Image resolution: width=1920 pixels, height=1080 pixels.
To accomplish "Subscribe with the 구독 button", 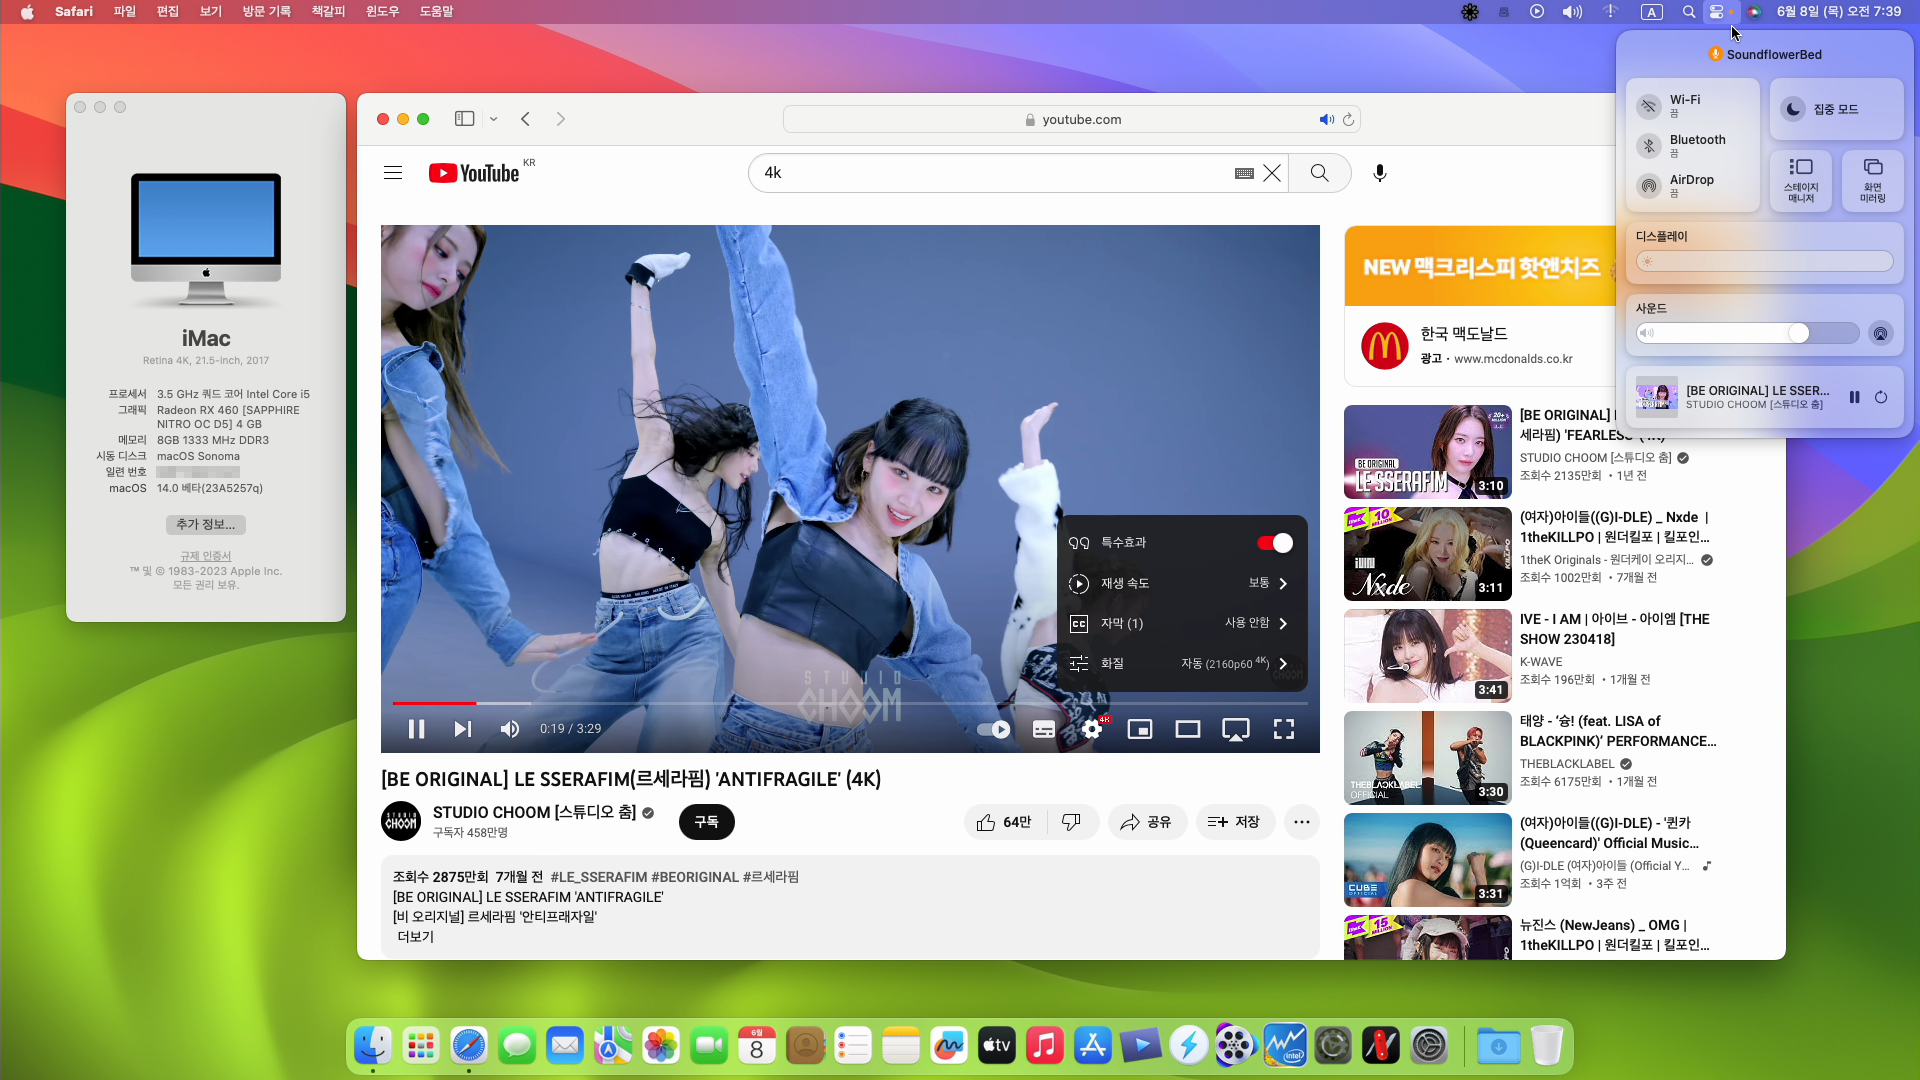I will coord(707,822).
